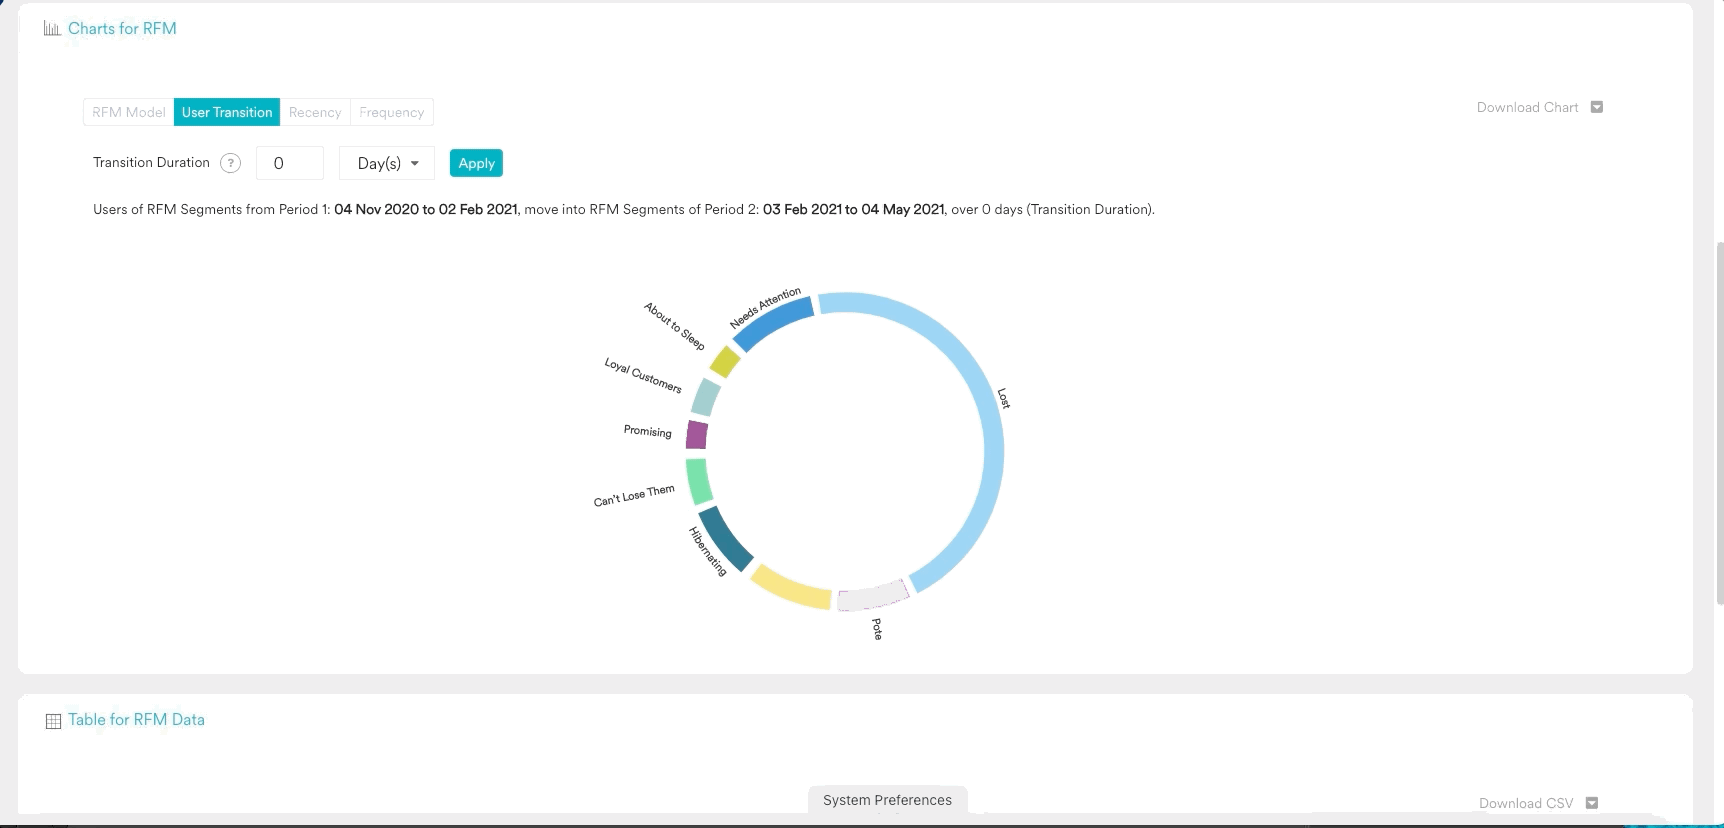Click the Charts for RFM bar chart icon
The width and height of the screenshot is (1724, 828).
click(52, 29)
